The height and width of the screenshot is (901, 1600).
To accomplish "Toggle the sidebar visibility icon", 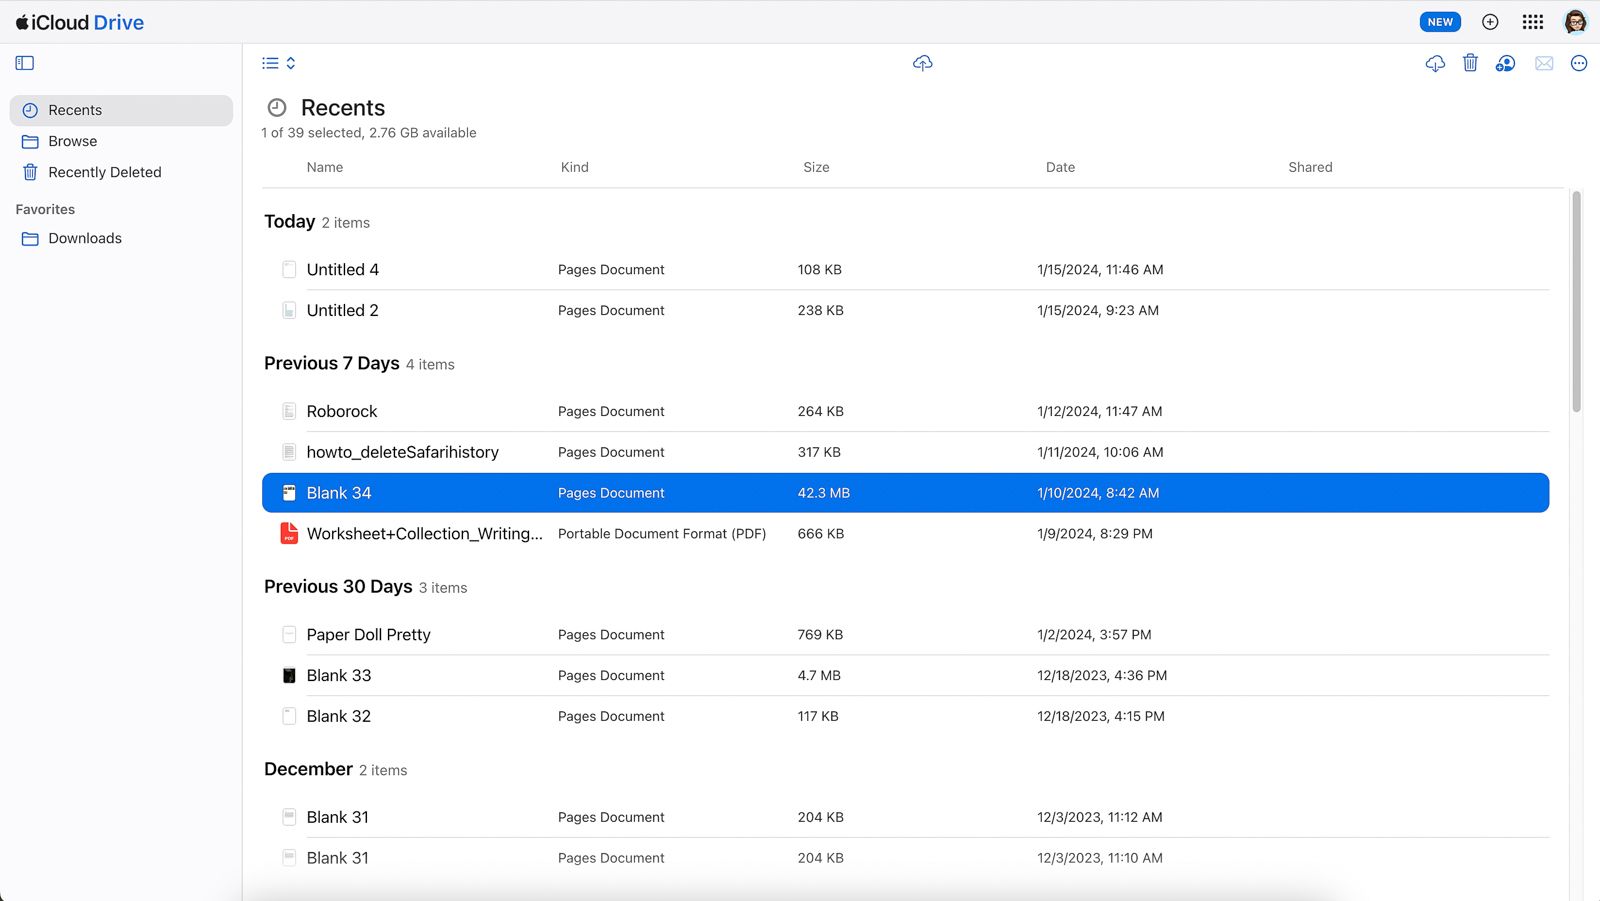I will (25, 63).
